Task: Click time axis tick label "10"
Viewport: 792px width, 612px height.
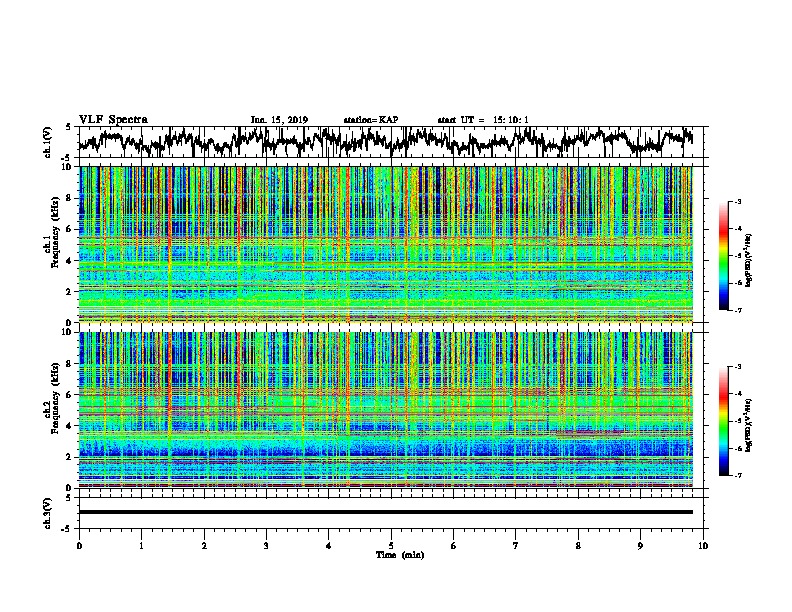Action: coord(703,546)
